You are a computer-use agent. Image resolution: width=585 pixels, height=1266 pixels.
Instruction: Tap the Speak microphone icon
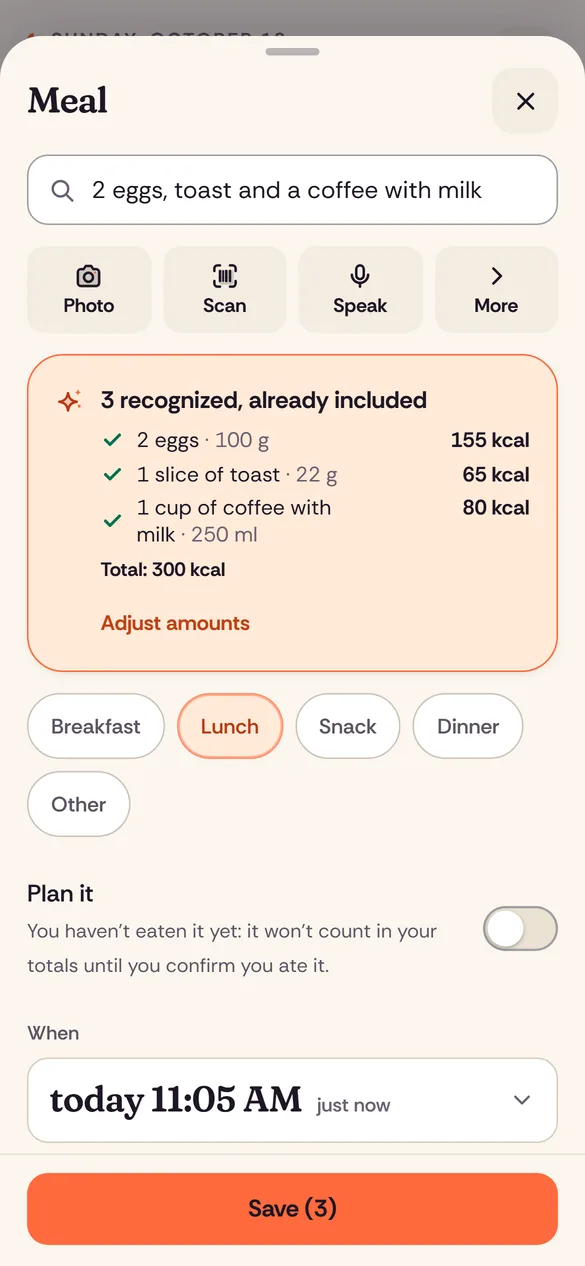[x=360, y=277]
